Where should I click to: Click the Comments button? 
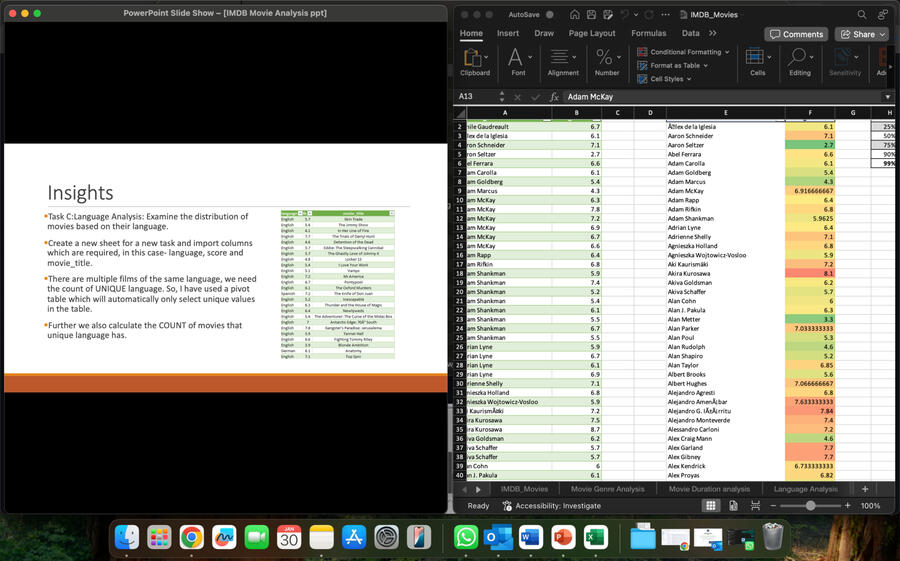pos(796,34)
